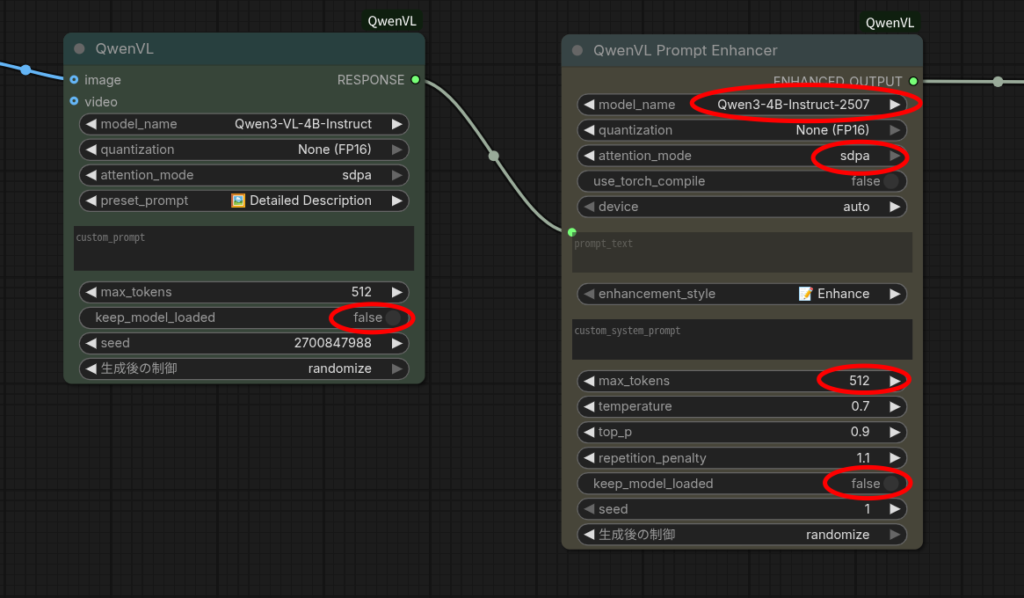Decrease top_p with the left arrow
The width and height of the screenshot is (1024, 598).
coord(589,433)
